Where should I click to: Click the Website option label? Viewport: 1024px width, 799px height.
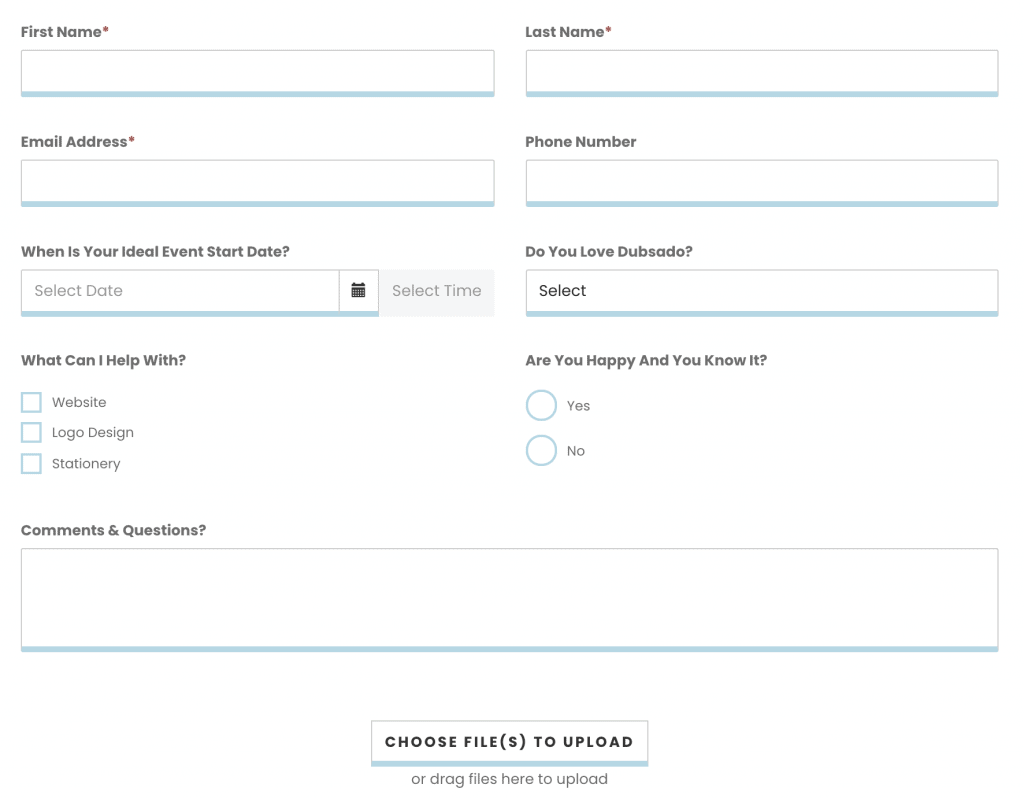(x=79, y=402)
